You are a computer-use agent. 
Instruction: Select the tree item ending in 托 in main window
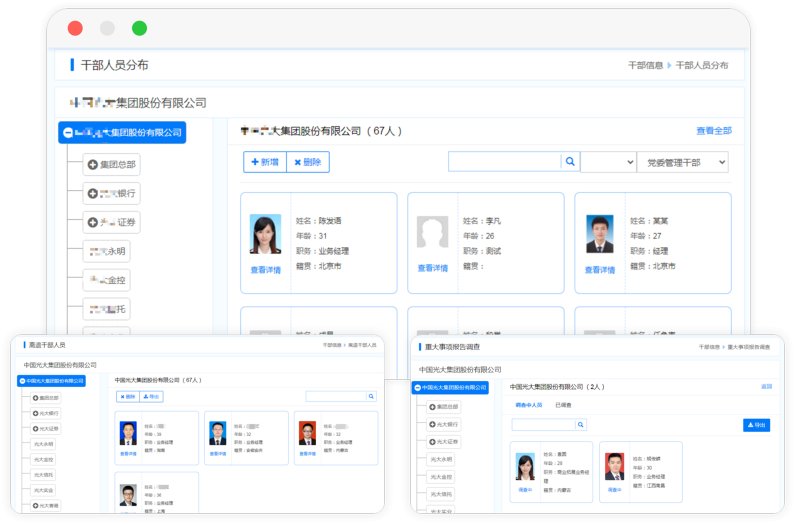tap(107, 309)
